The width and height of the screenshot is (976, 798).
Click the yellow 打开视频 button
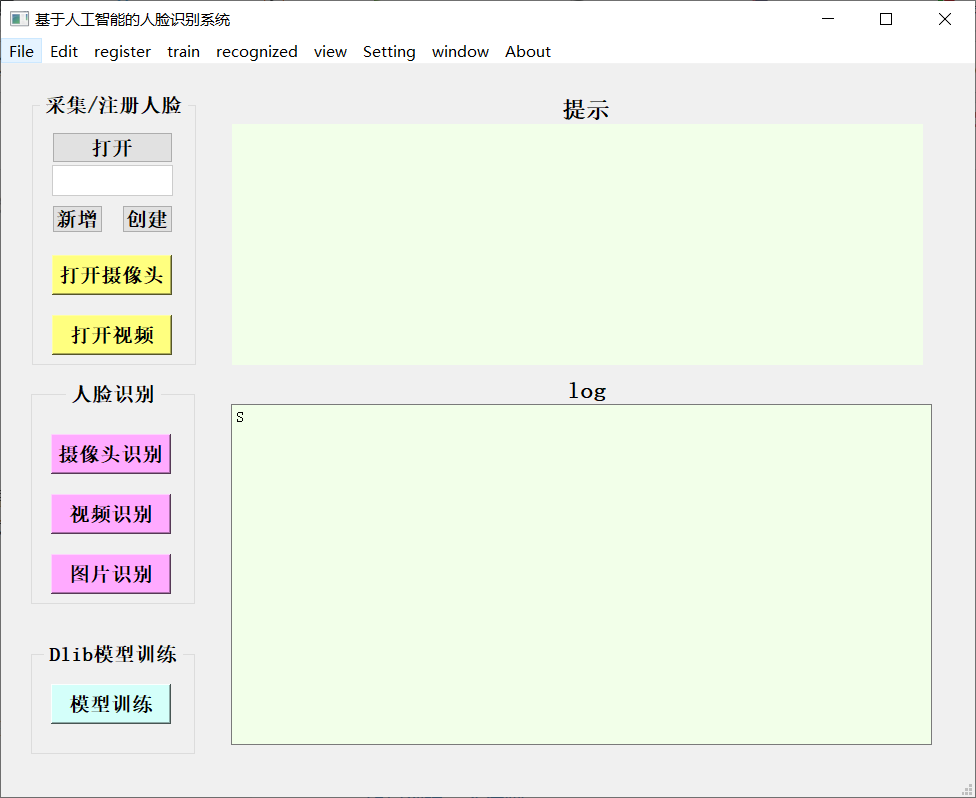pos(112,335)
